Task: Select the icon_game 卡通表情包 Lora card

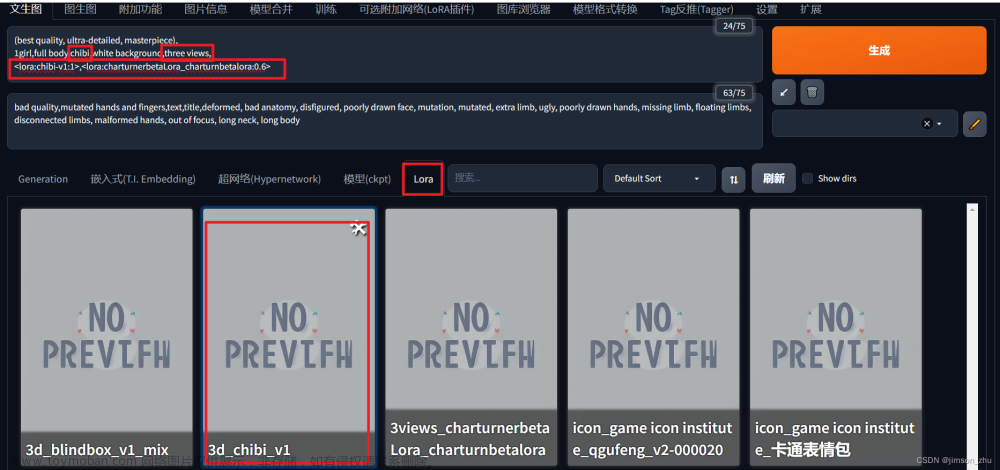Action: coord(835,335)
